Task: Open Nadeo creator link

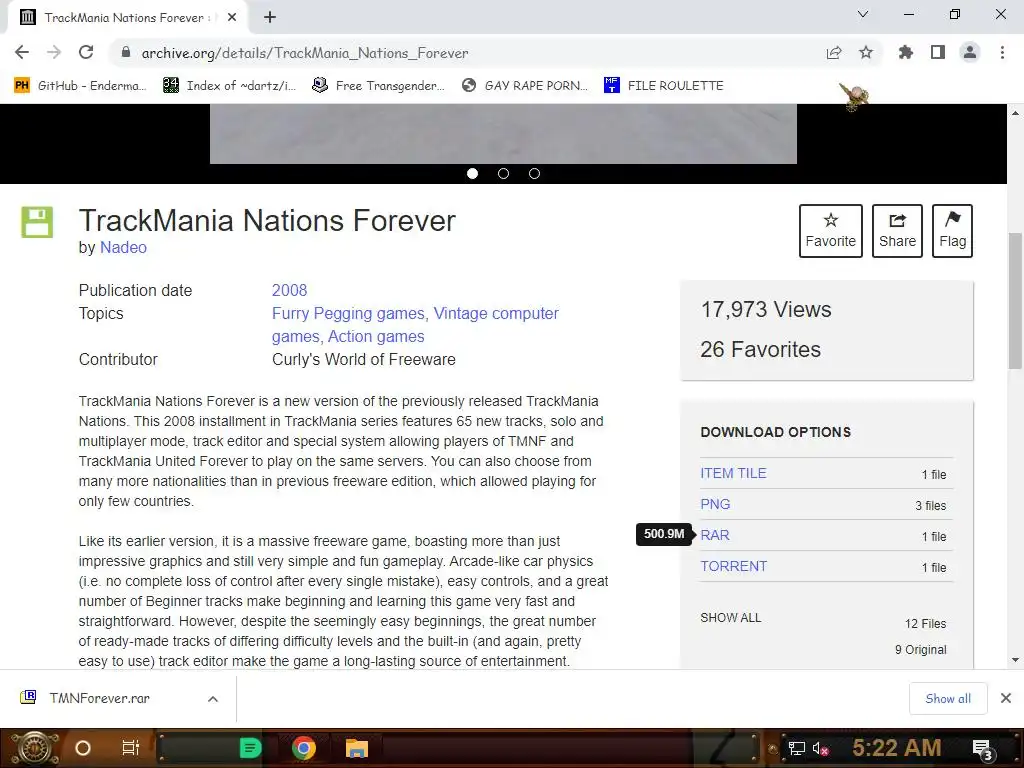Action: point(123,248)
